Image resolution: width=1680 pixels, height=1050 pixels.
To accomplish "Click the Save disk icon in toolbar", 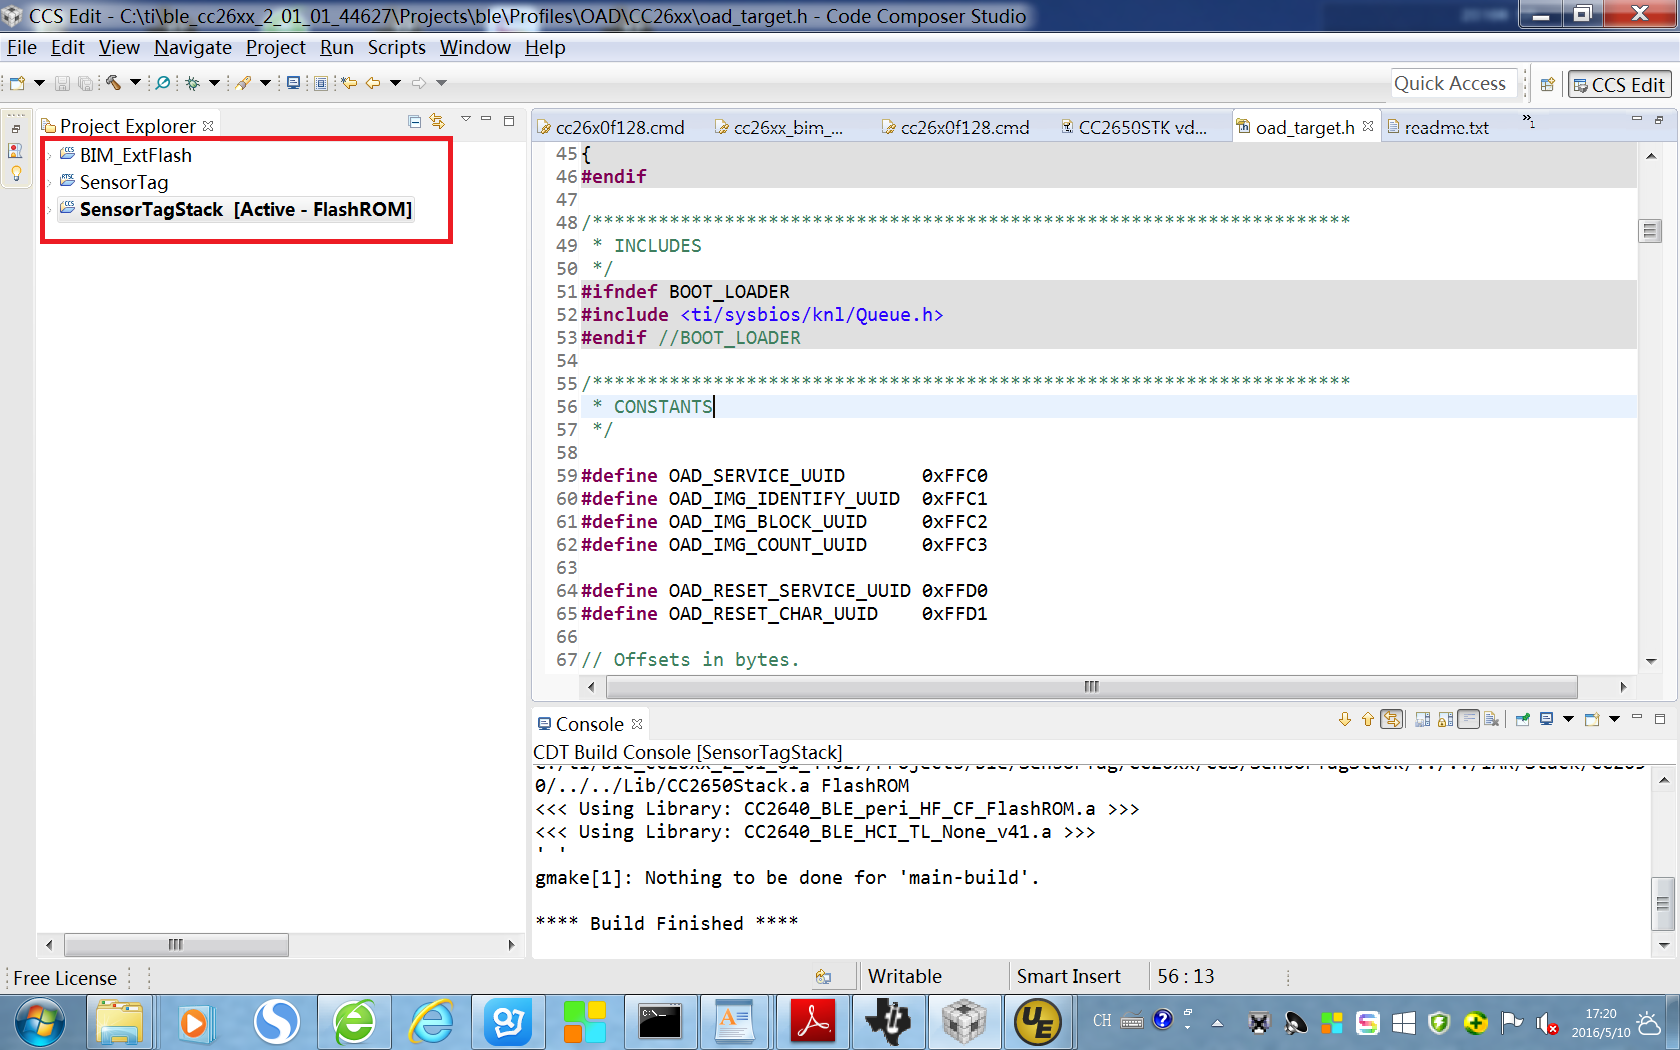I will pyautogui.click(x=62, y=83).
